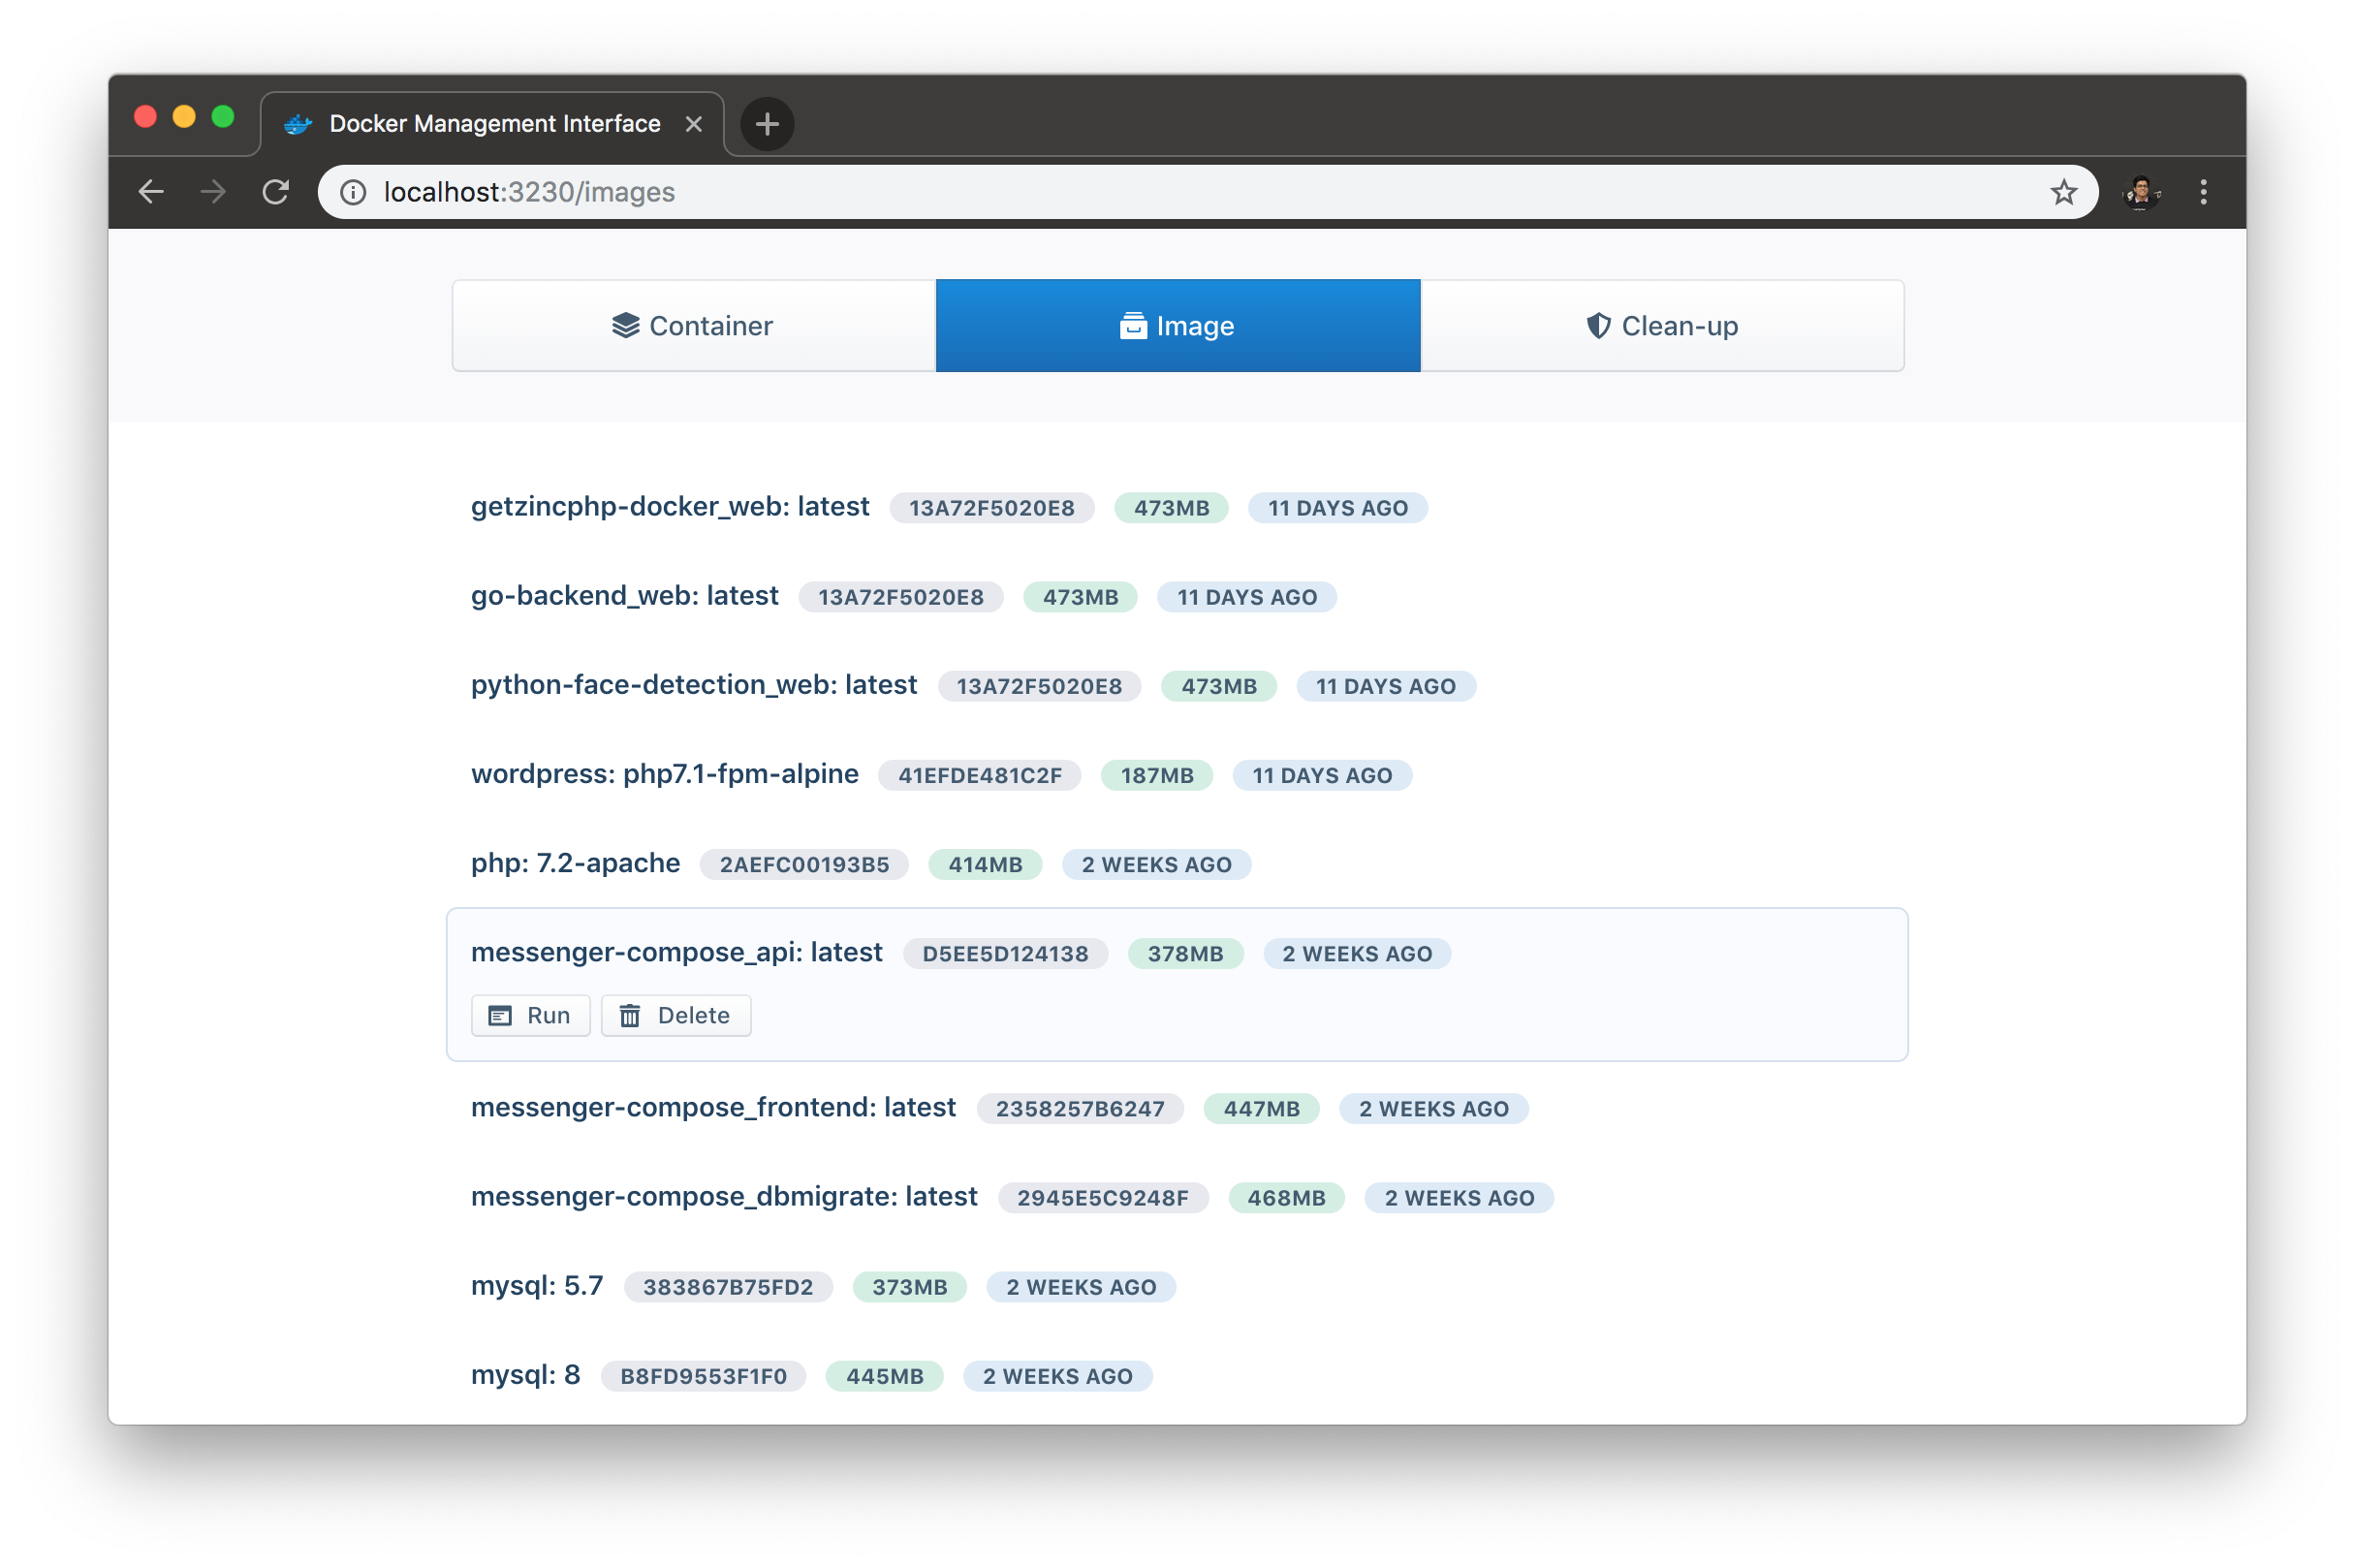Viewport: 2355px width, 1568px height.
Task: Click the browser forward arrow
Action: (x=213, y=192)
